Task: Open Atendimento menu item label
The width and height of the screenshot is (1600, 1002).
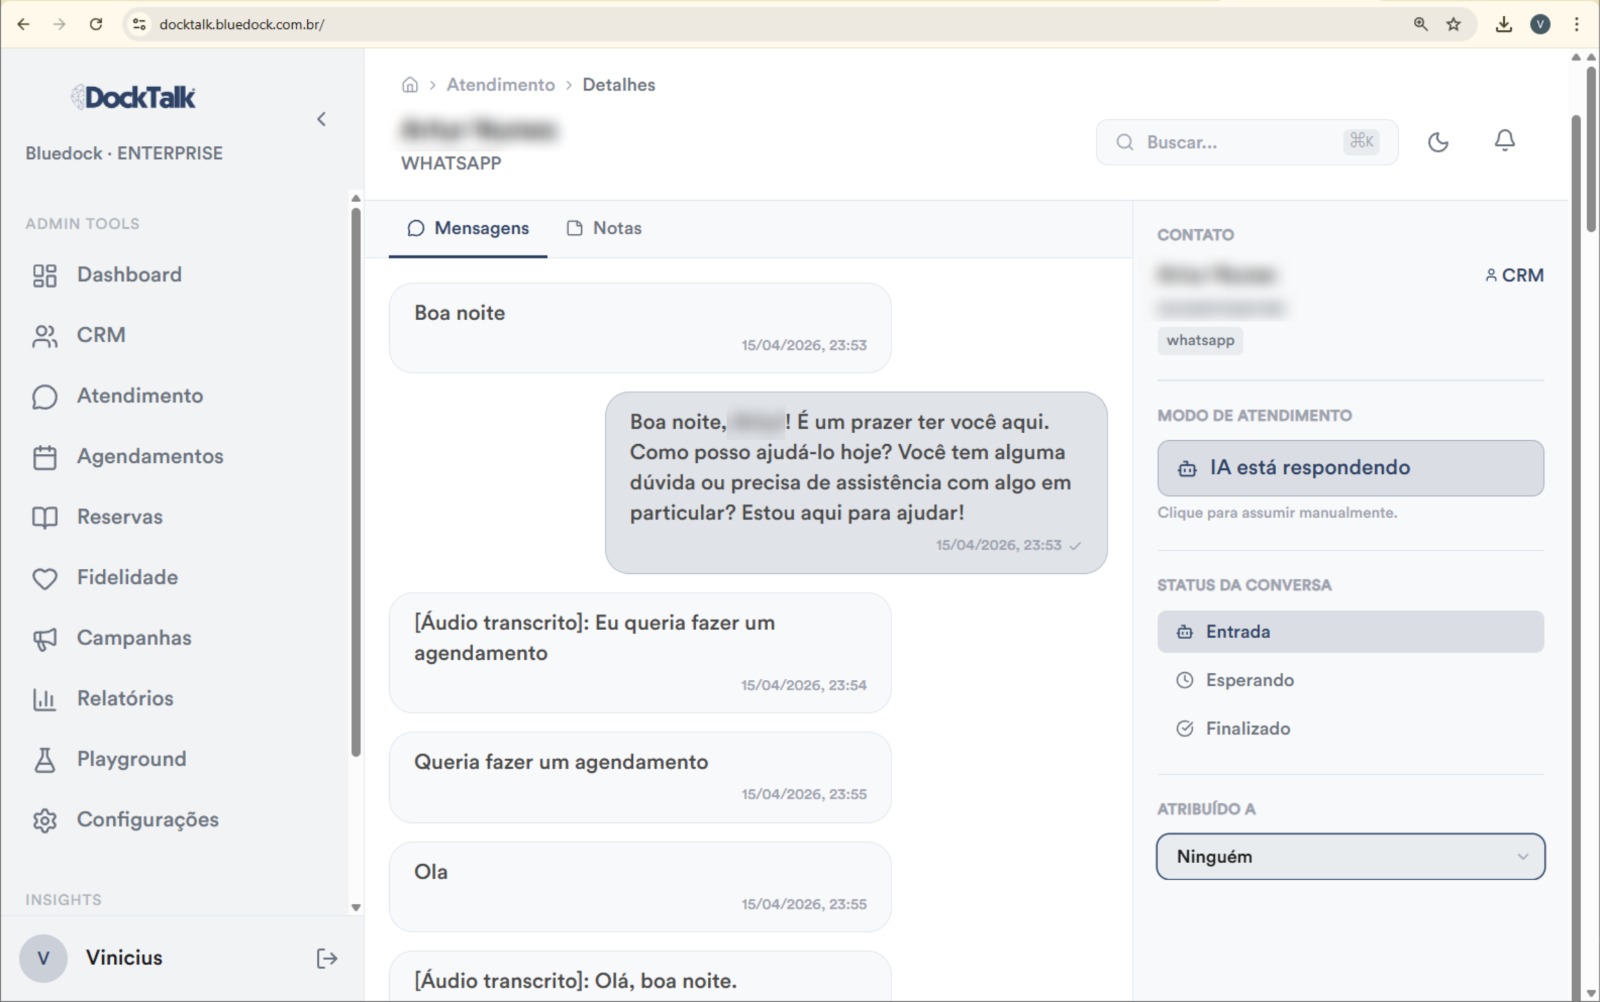Action: 140,396
